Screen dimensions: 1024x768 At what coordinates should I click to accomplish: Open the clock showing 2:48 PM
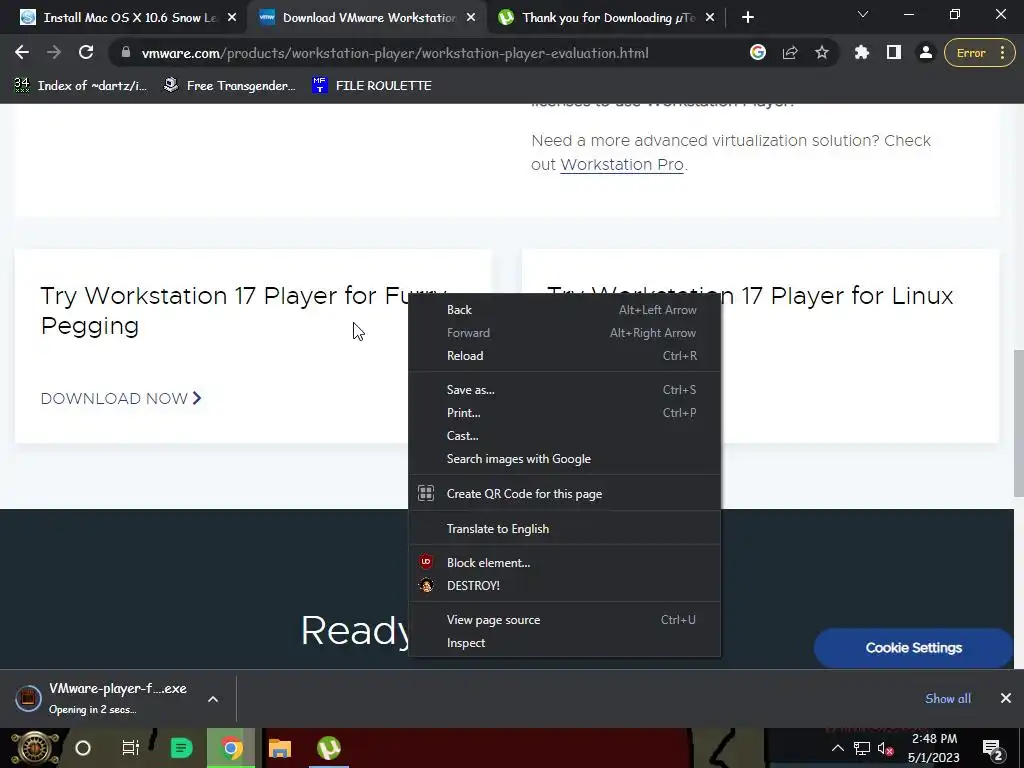tap(934, 748)
